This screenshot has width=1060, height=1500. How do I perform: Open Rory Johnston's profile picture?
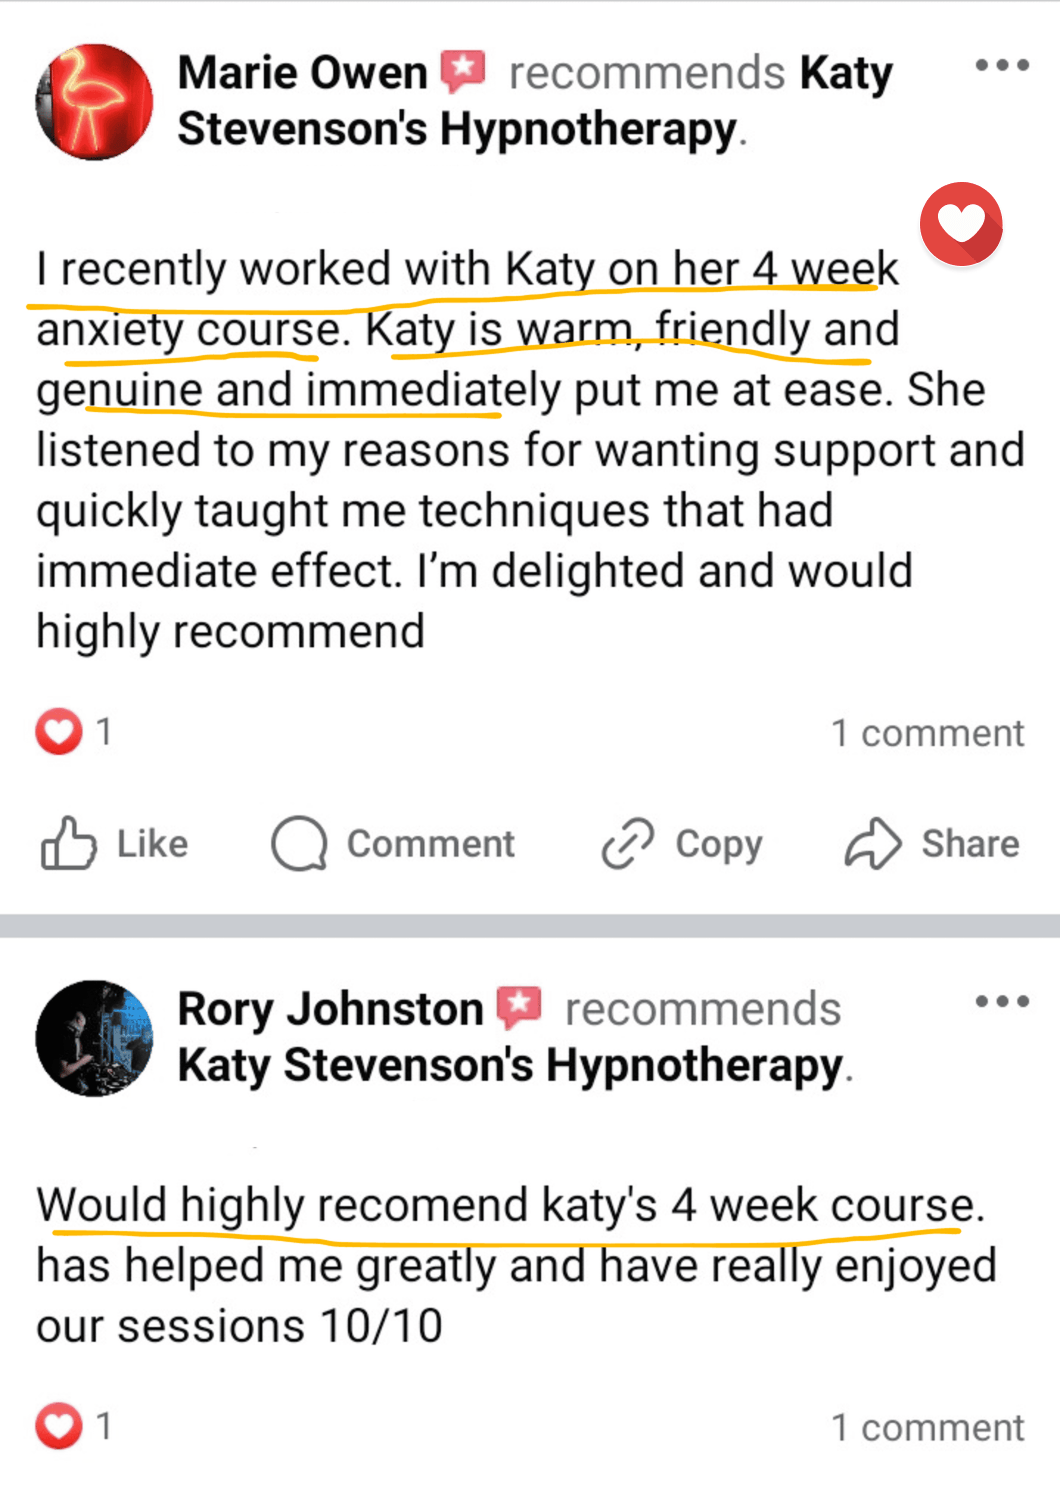[x=94, y=1038]
